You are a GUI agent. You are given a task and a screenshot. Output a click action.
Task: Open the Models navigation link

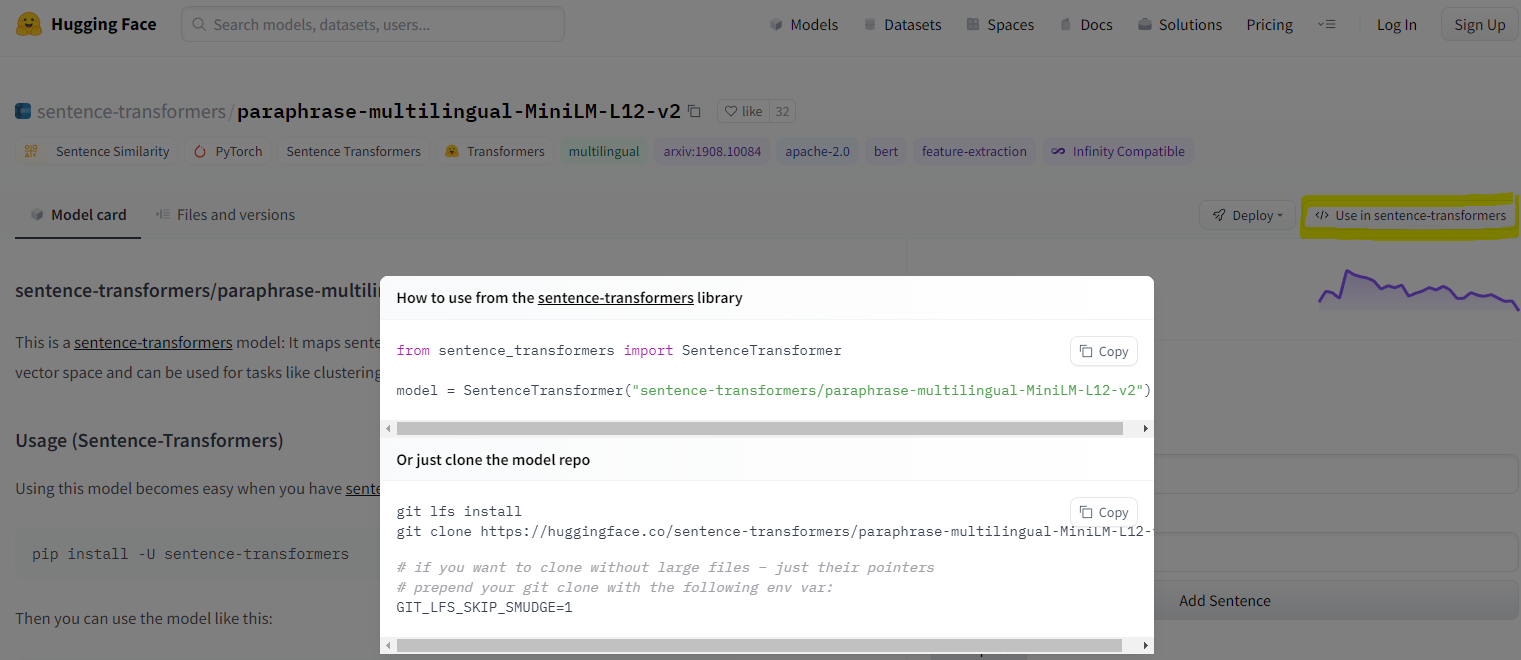[804, 24]
